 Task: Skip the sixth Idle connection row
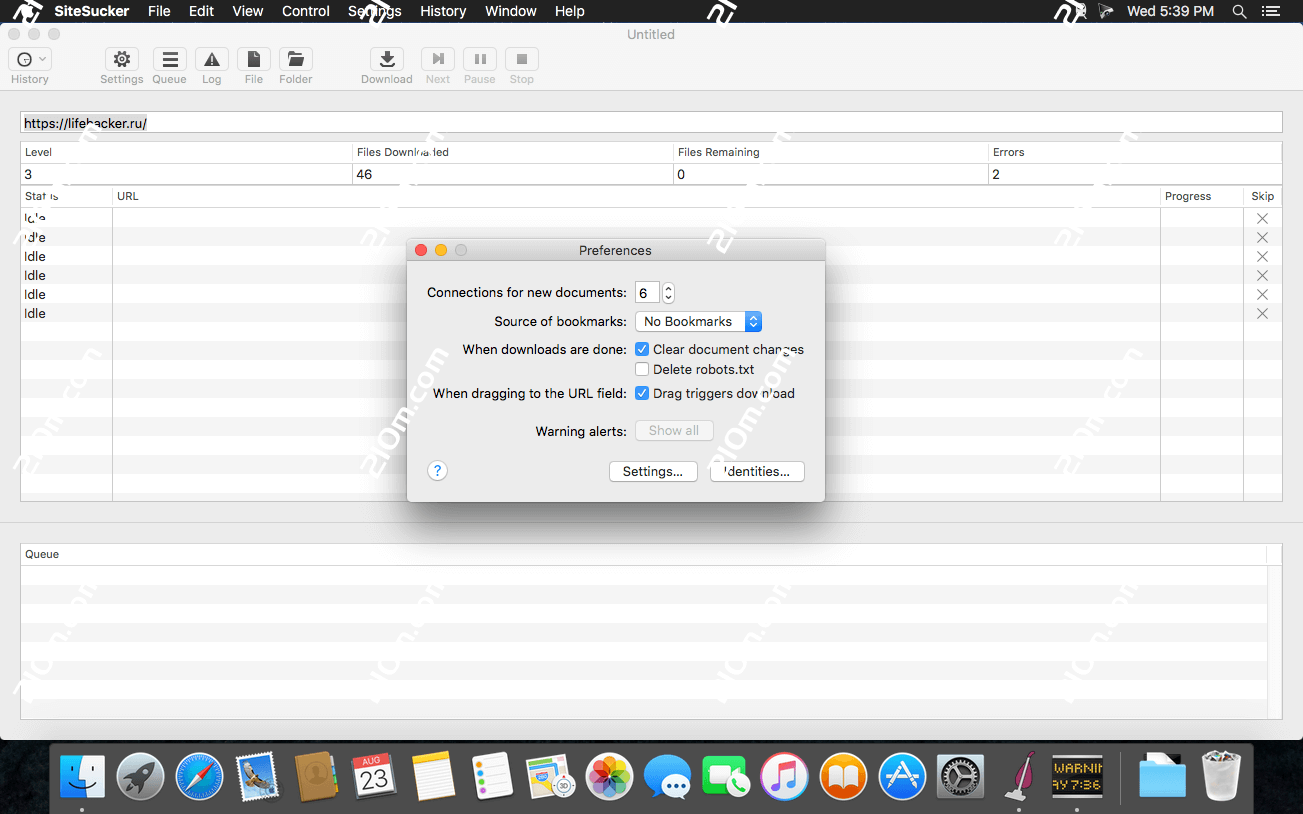(1262, 313)
